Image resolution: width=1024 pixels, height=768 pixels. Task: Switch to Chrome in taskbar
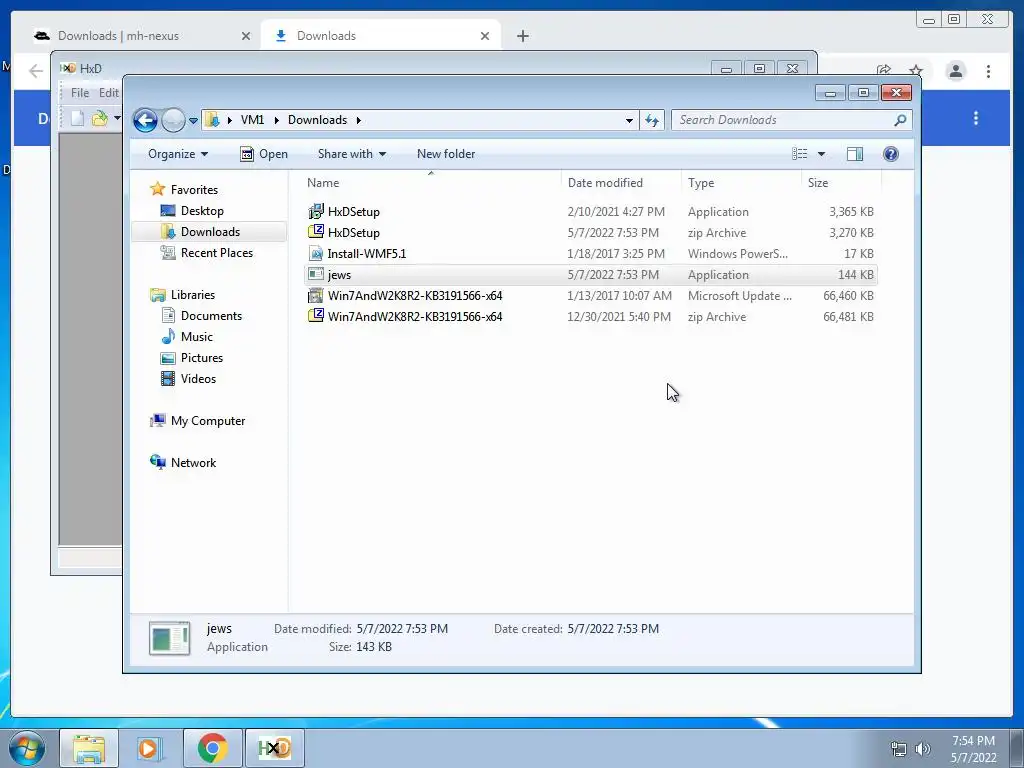212,748
